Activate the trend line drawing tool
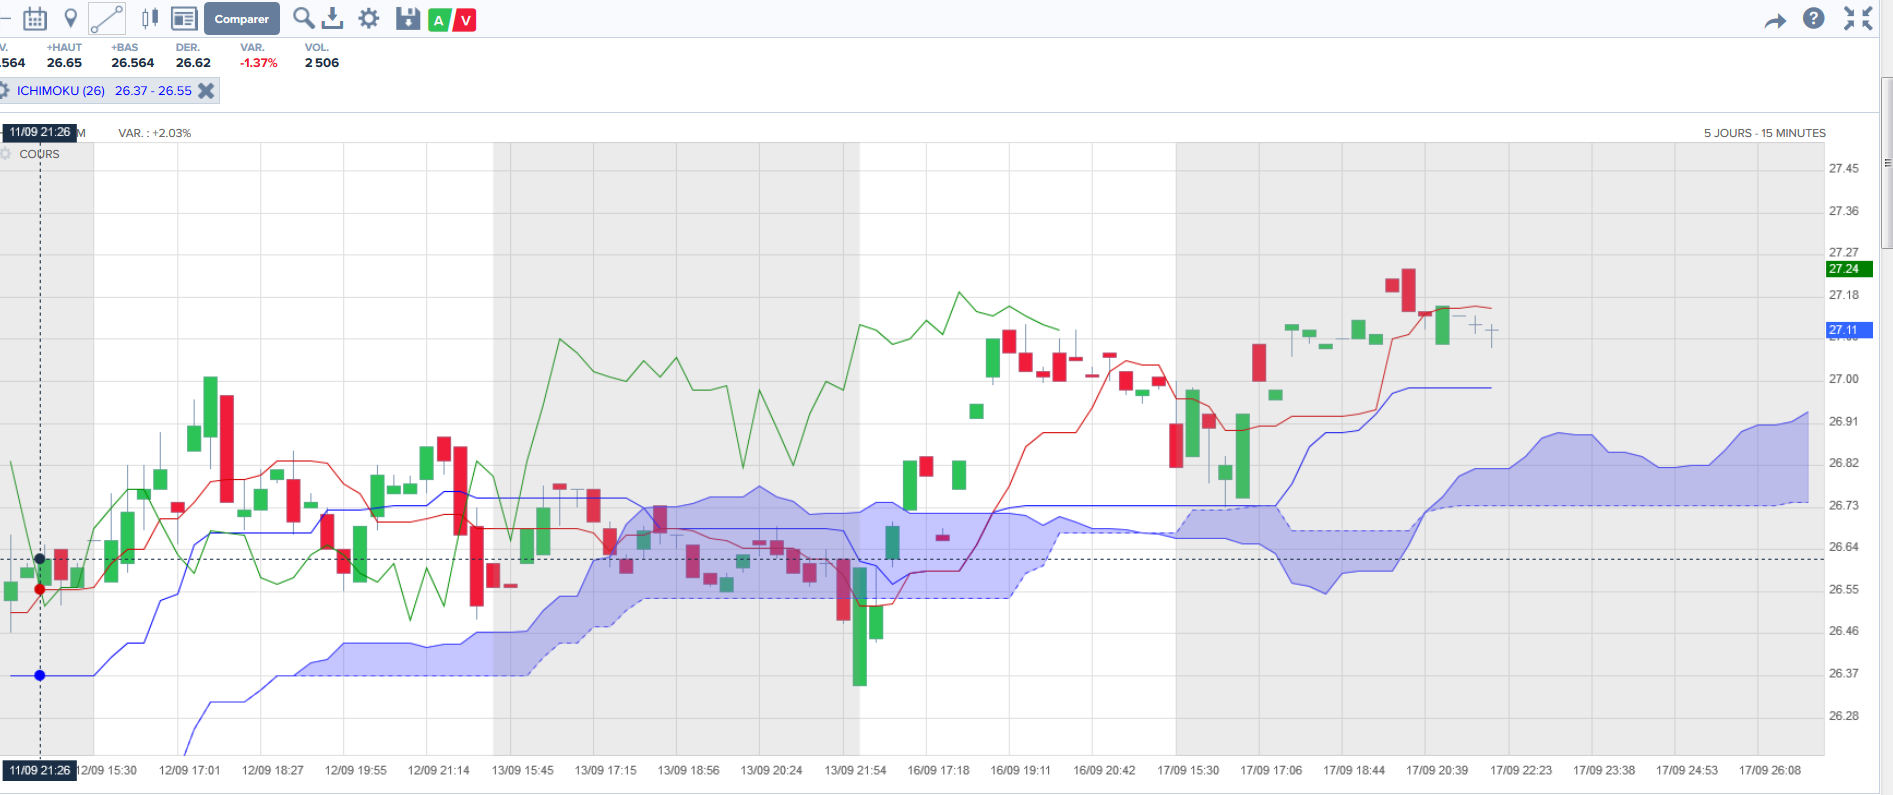This screenshot has height=795, width=1893. click(107, 18)
